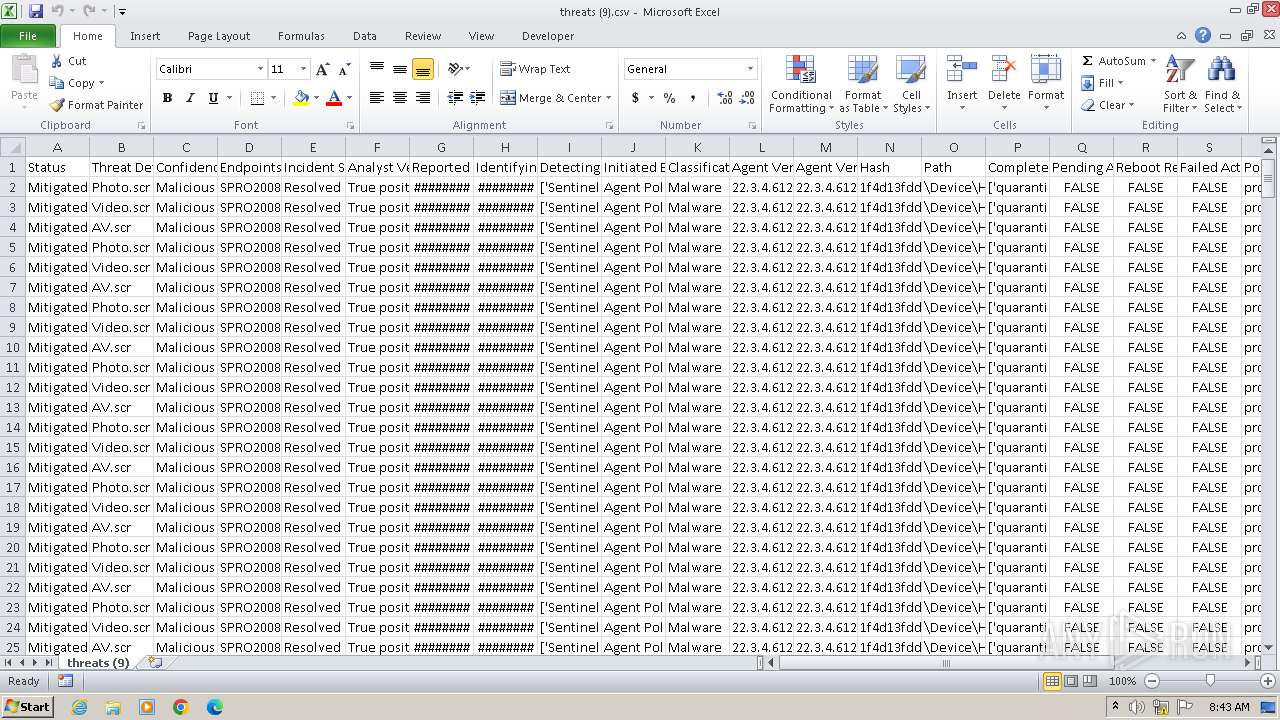This screenshot has height=720, width=1280.
Task: Open the Fill Color dropdown arrow
Action: point(316,98)
